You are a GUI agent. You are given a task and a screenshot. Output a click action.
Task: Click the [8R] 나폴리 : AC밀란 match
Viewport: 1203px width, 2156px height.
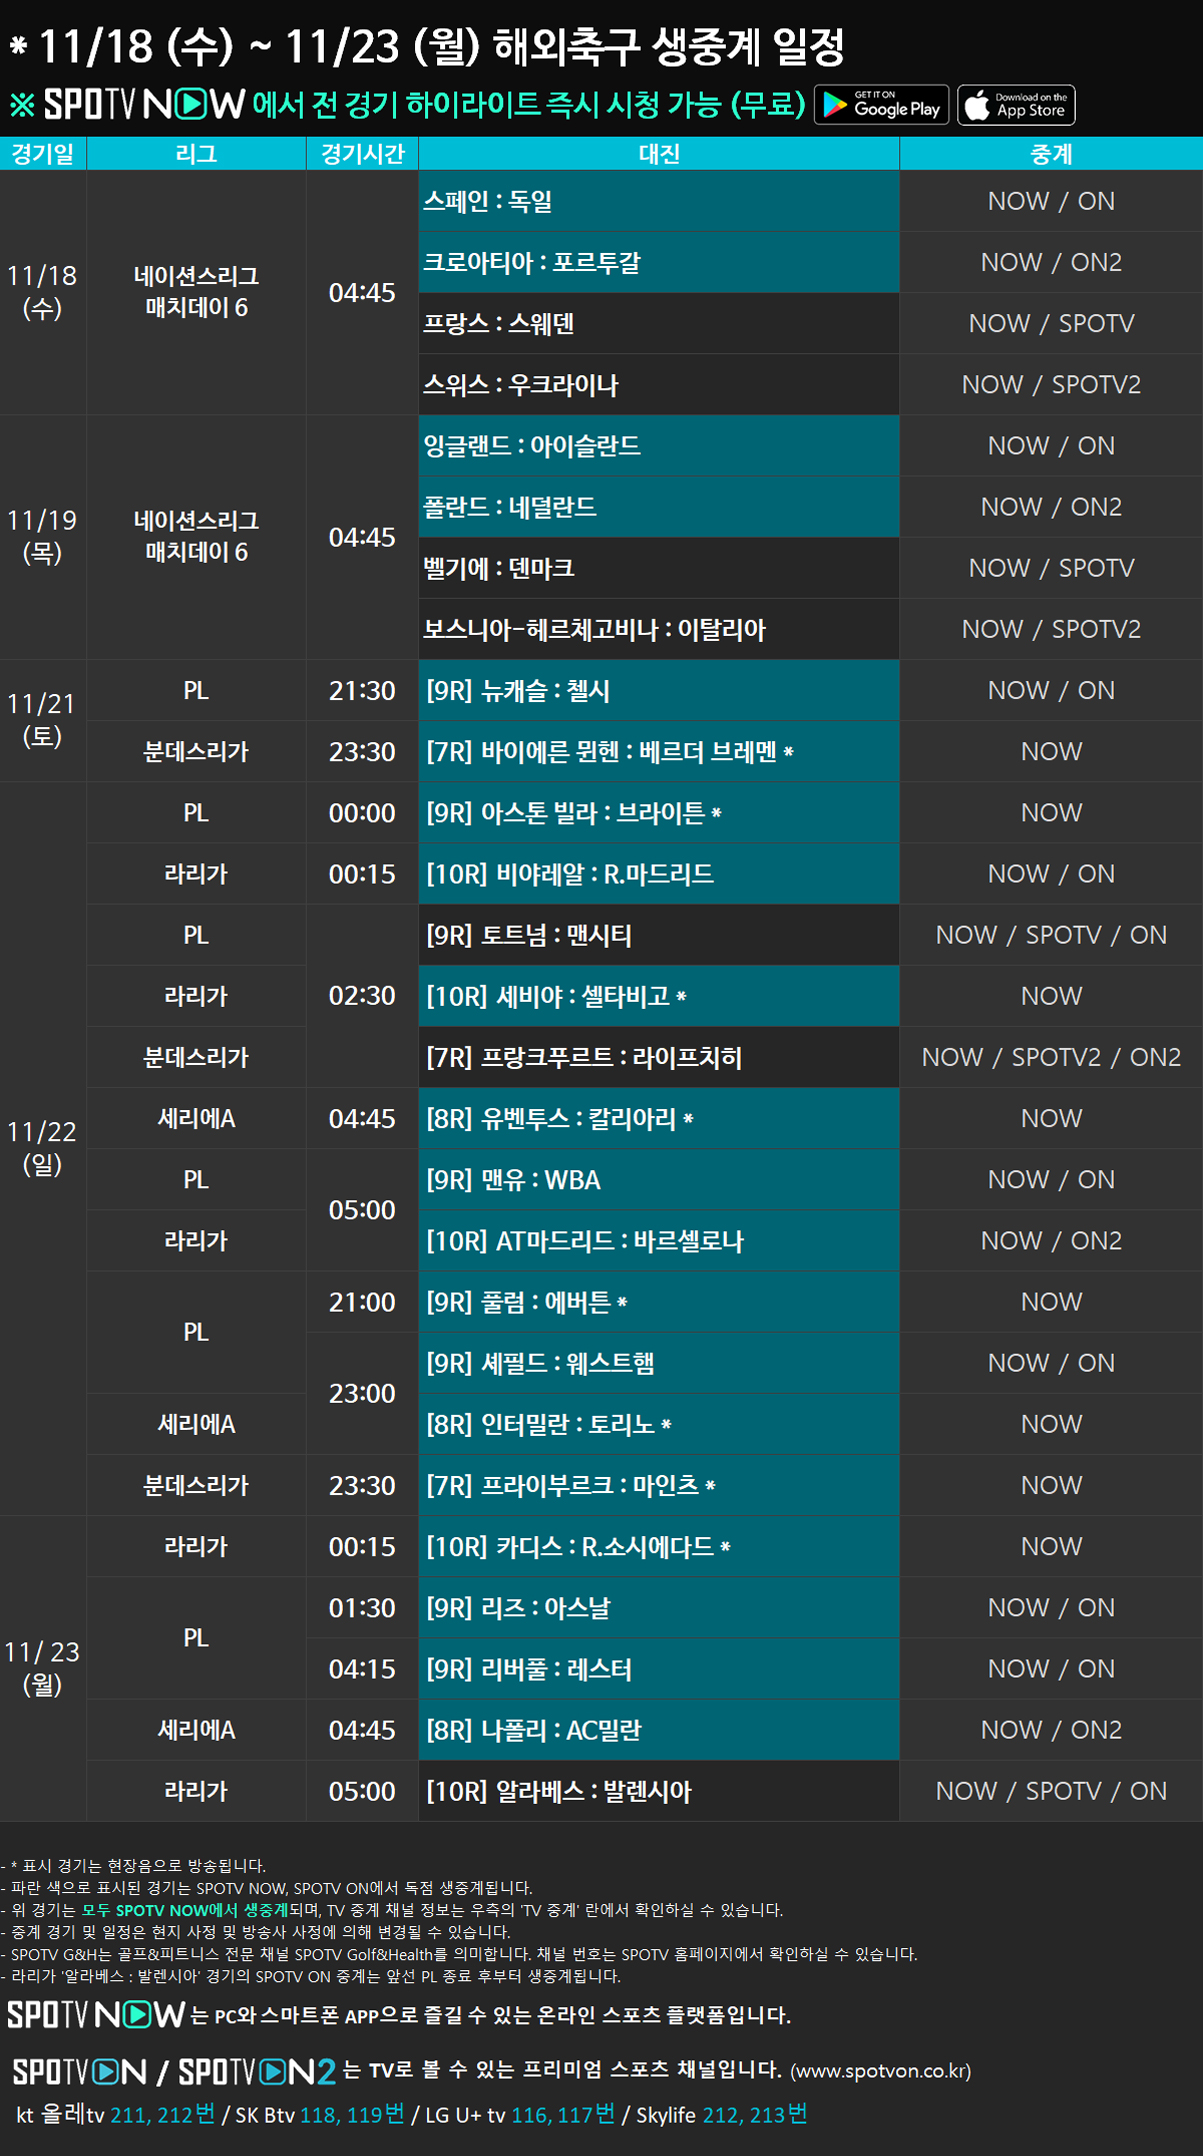tap(659, 1730)
